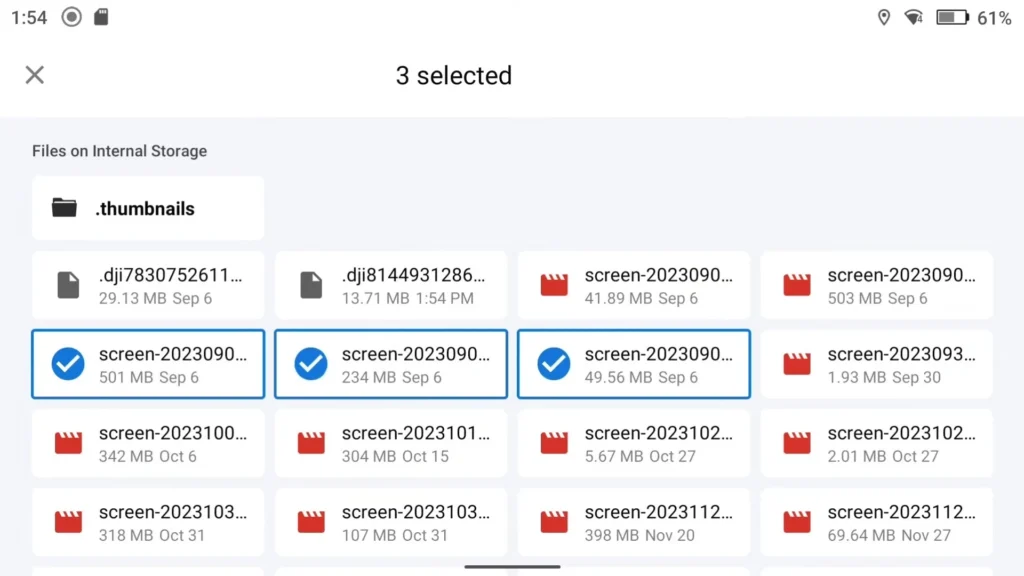Viewport: 1024px width, 576px height.
Task: Tap the navigation gesture bar
Action: point(512,567)
